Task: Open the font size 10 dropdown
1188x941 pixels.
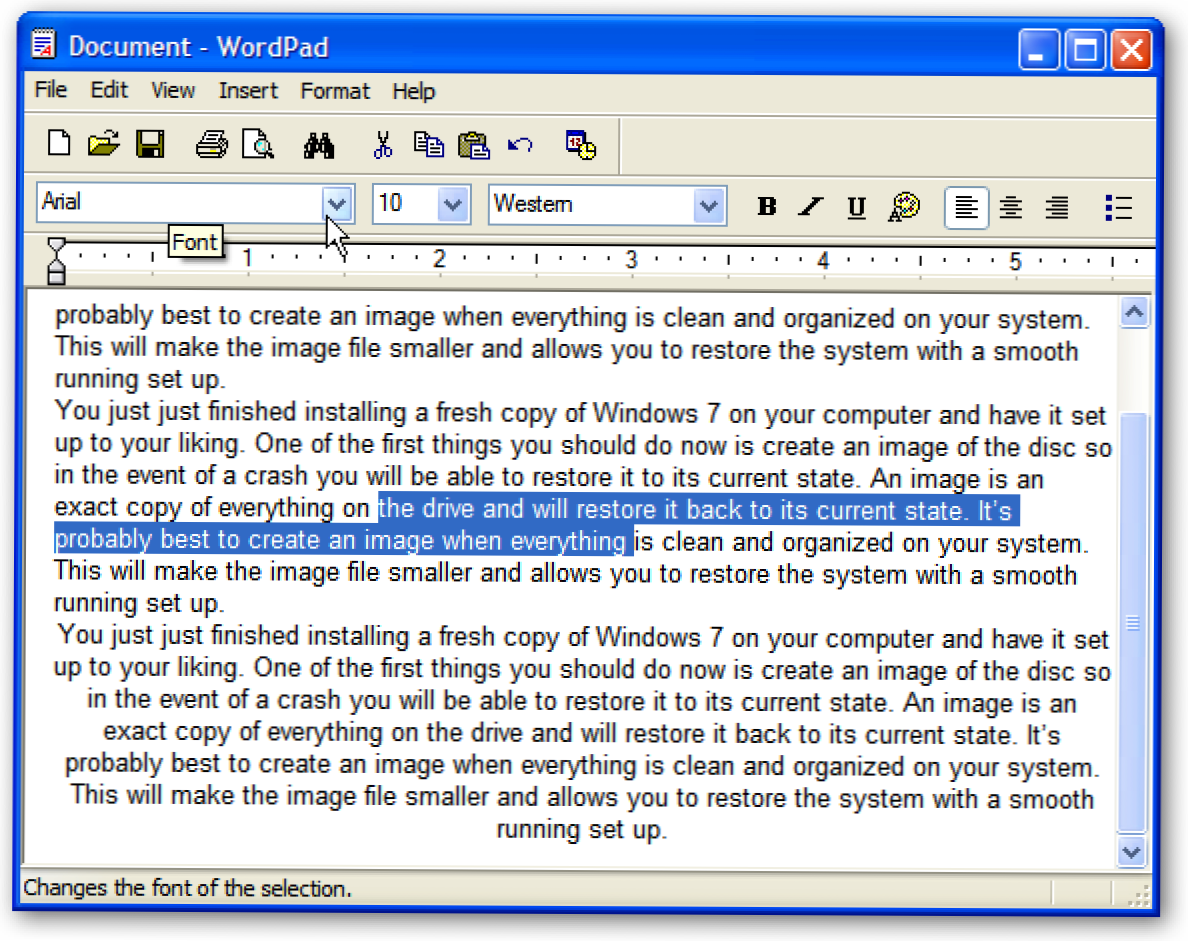Action: 453,205
